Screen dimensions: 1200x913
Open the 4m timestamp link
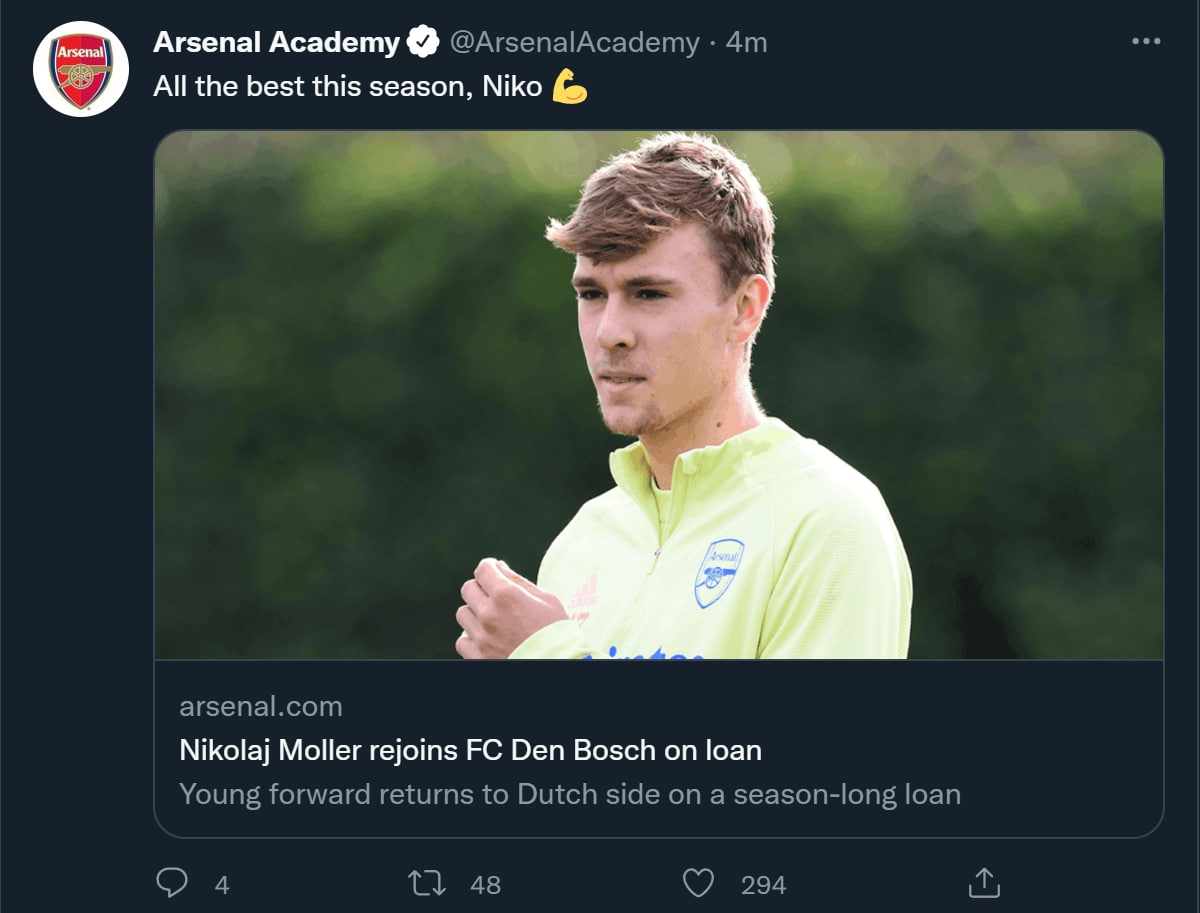tap(746, 43)
